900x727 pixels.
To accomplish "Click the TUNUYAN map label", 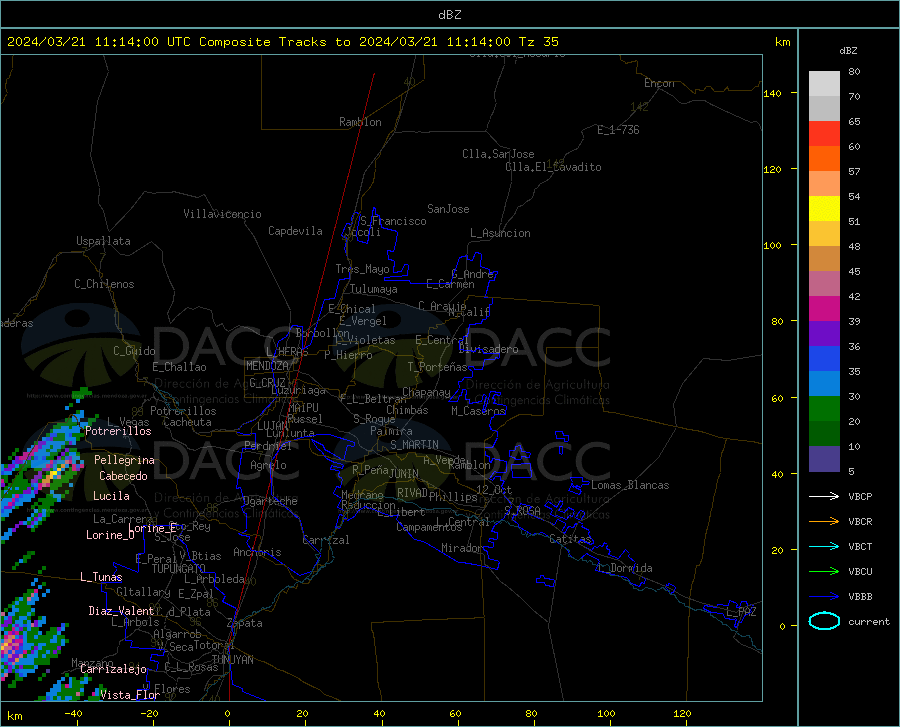I will 232,660.
